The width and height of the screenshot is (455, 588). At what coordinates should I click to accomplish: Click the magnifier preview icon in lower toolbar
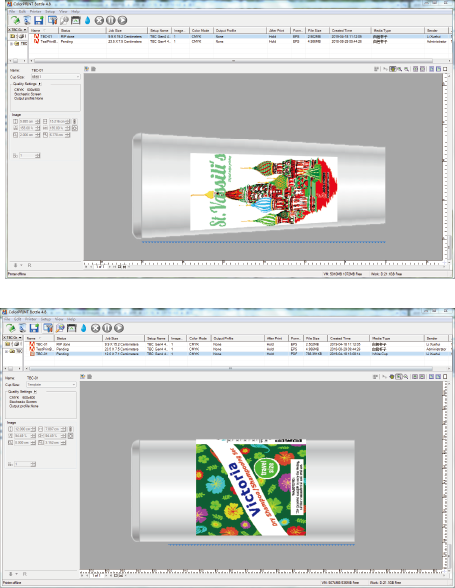(x=60, y=328)
